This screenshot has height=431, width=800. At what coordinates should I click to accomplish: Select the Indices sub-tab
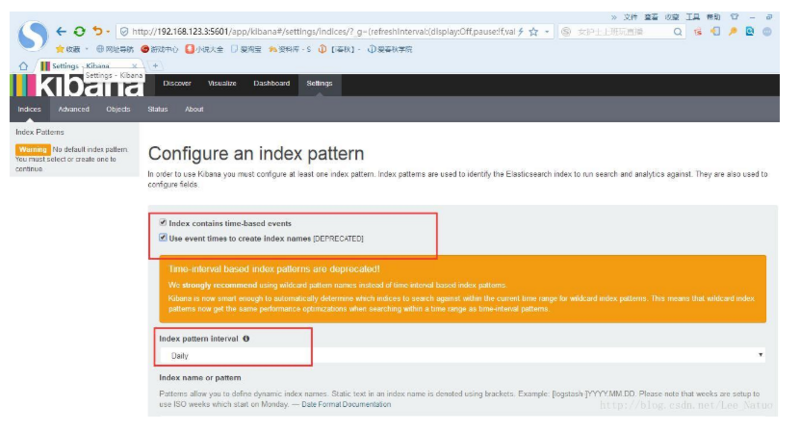(29, 109)
